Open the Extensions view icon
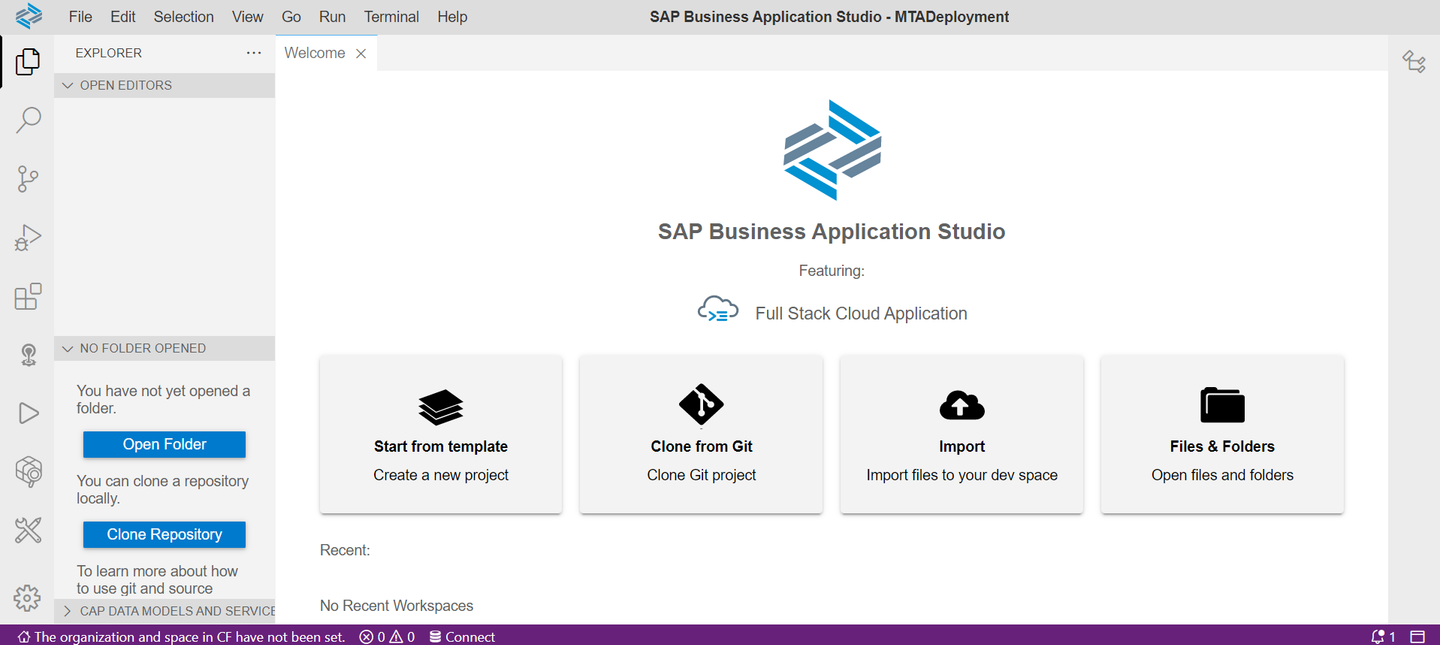 pyautogui.click(x=28, y=296)
